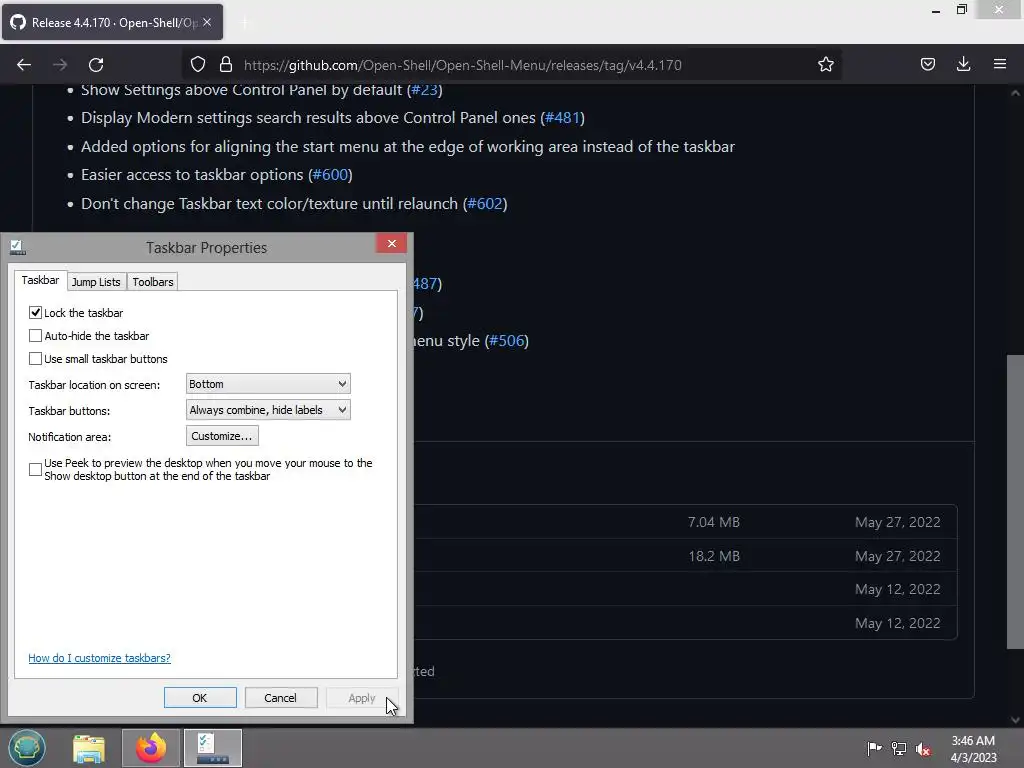Open How do I customize taskbars link
This screenshot has height=768, width=1024.
99,658
